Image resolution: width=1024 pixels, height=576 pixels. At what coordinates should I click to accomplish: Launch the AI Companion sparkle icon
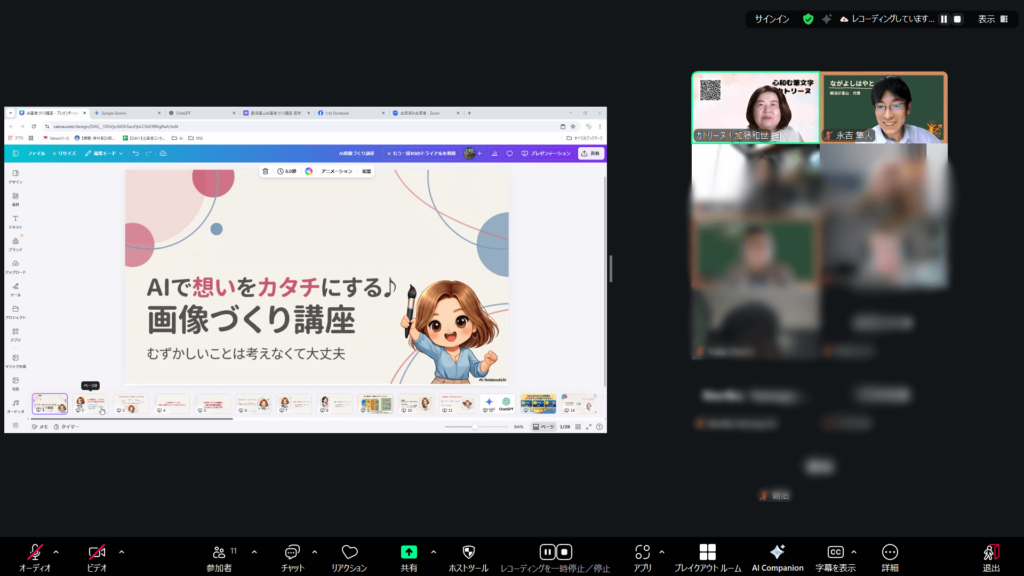[777, 552]
